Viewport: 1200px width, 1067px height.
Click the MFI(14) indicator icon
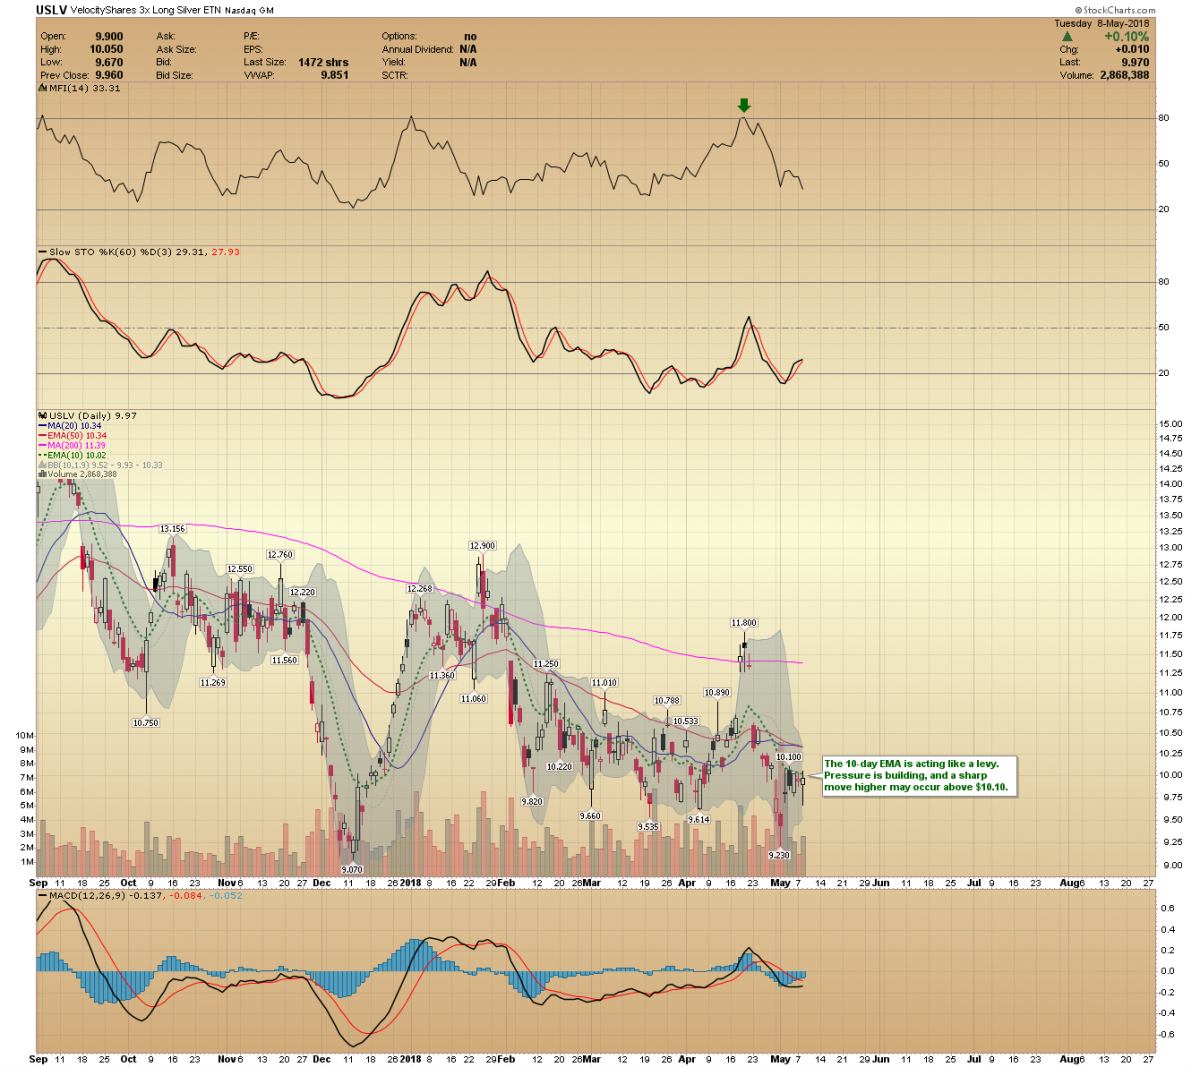(x=41, y=88)
